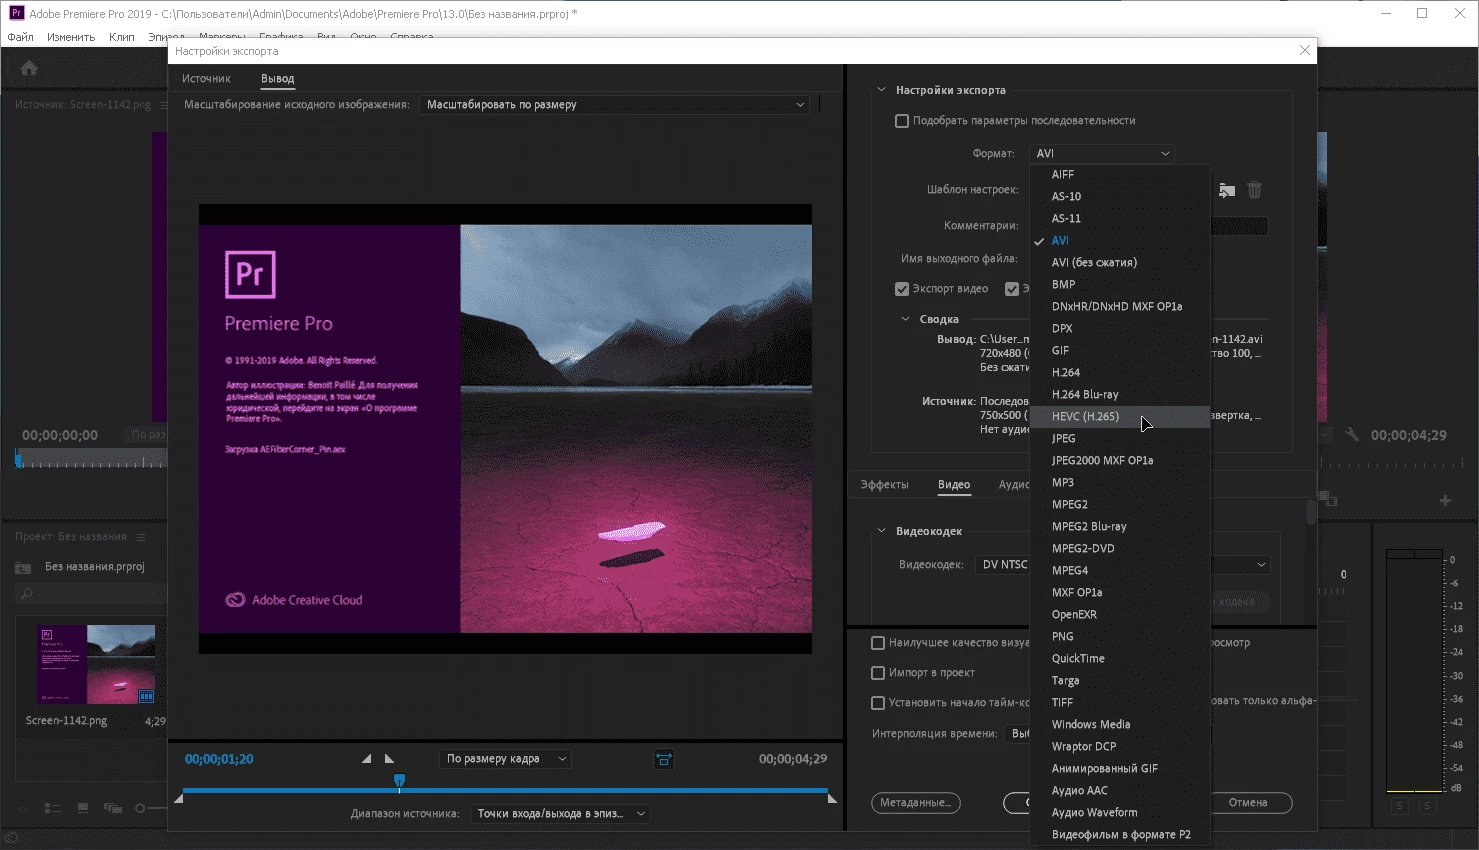Select TIFF format entry
1479x850 pixels.
tap(1120, 702)
